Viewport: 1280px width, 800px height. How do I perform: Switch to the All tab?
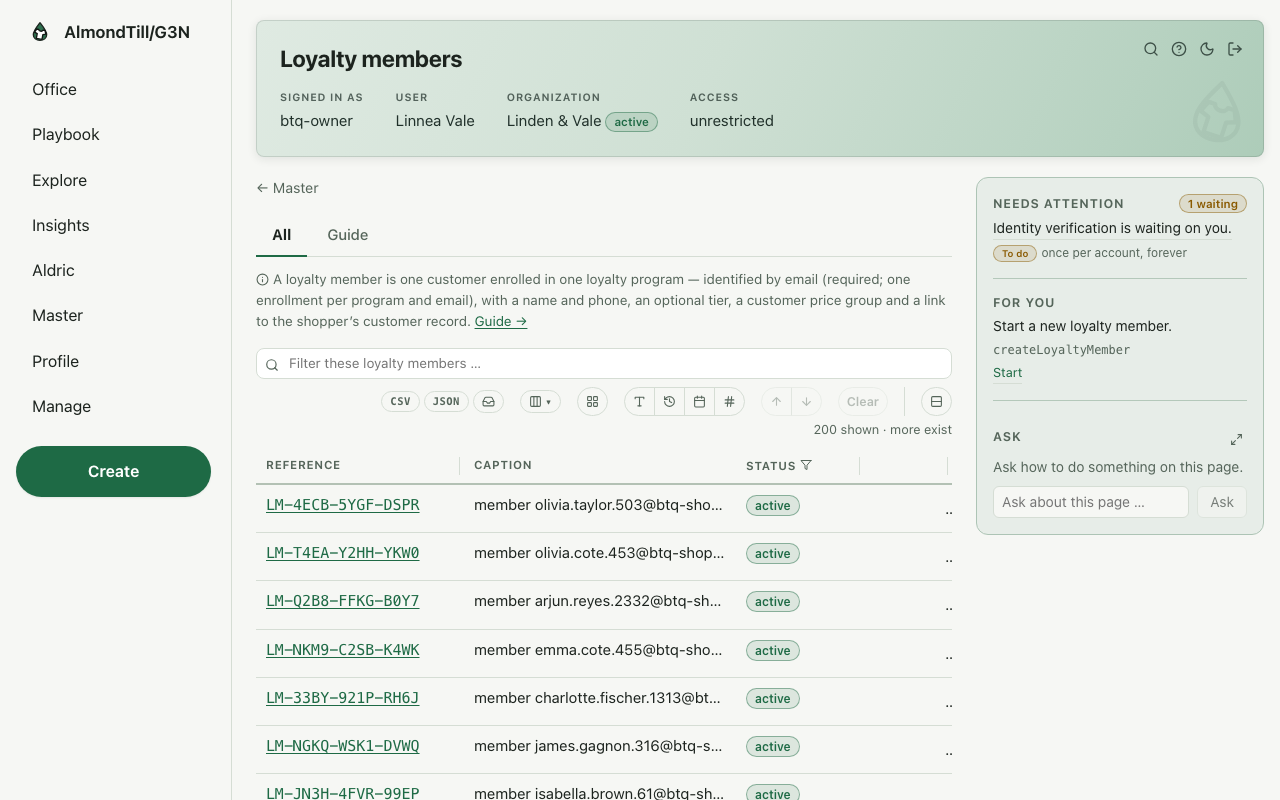tap(282, 235)
